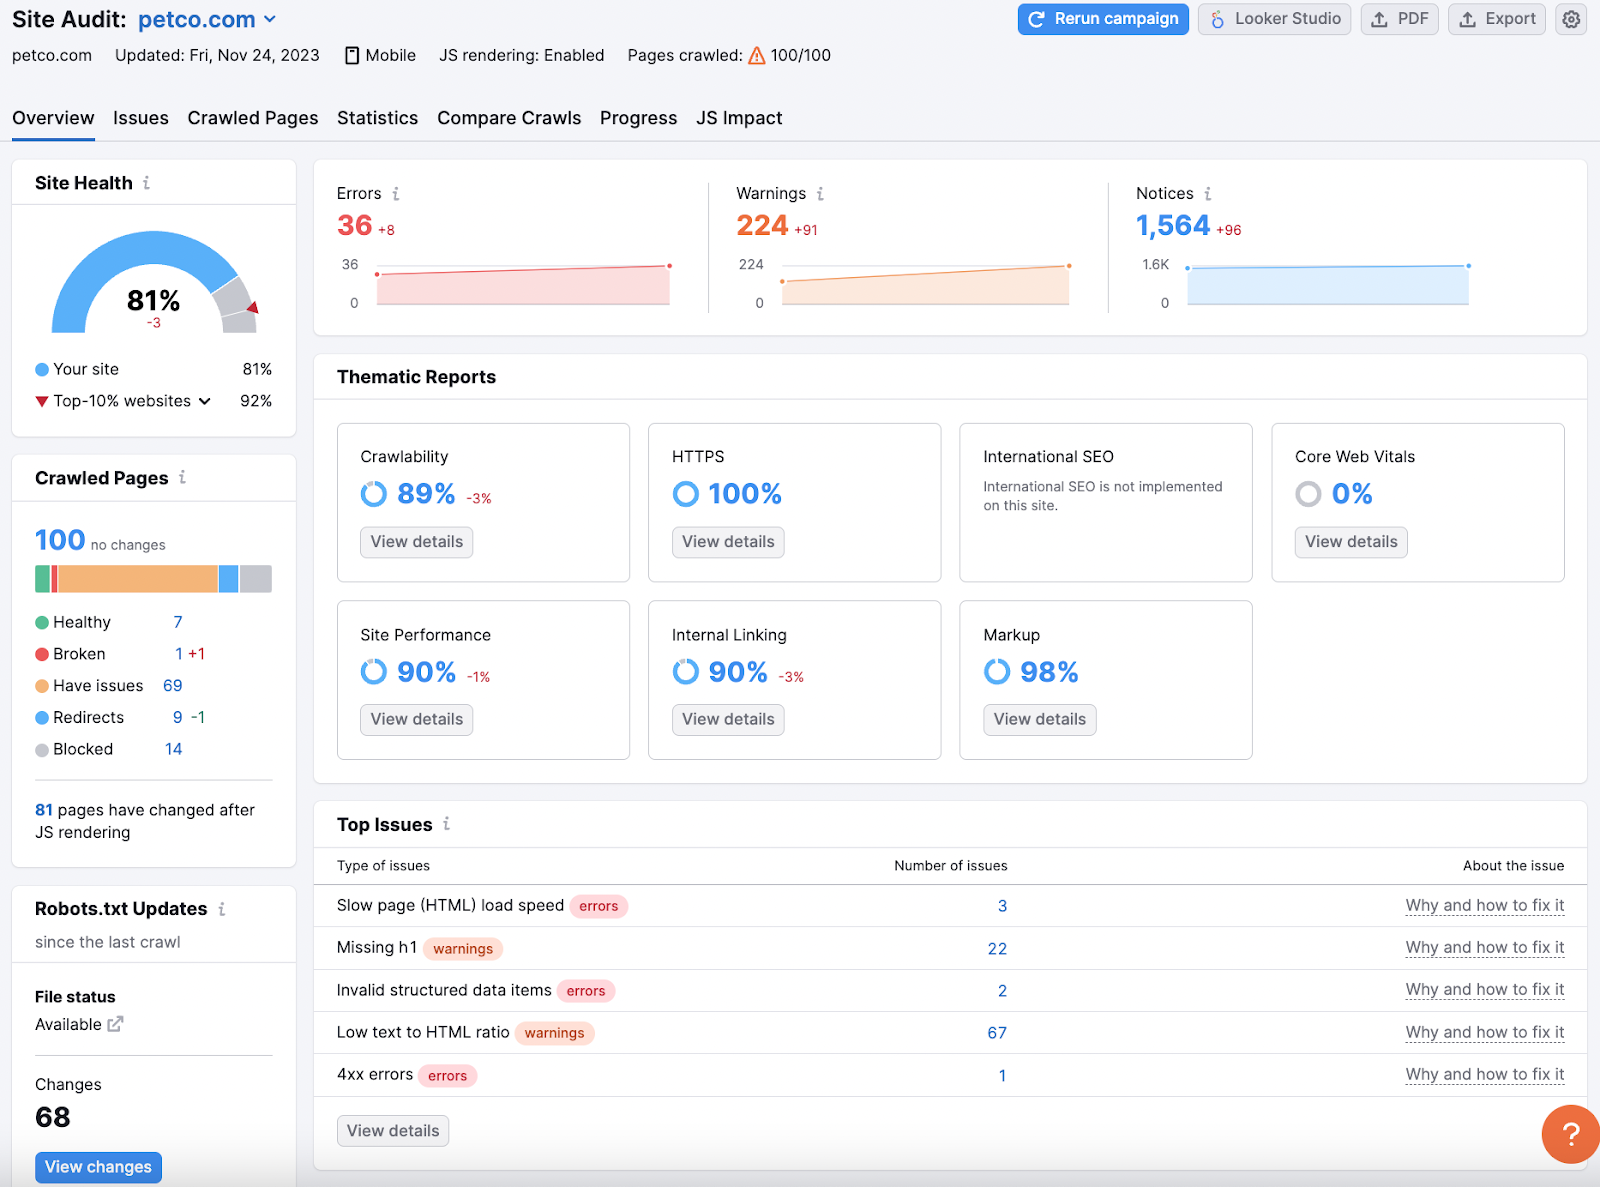Click the Site Health info icon
The height and width of the screenshot is (1187, 1600).
coord(147,183)
